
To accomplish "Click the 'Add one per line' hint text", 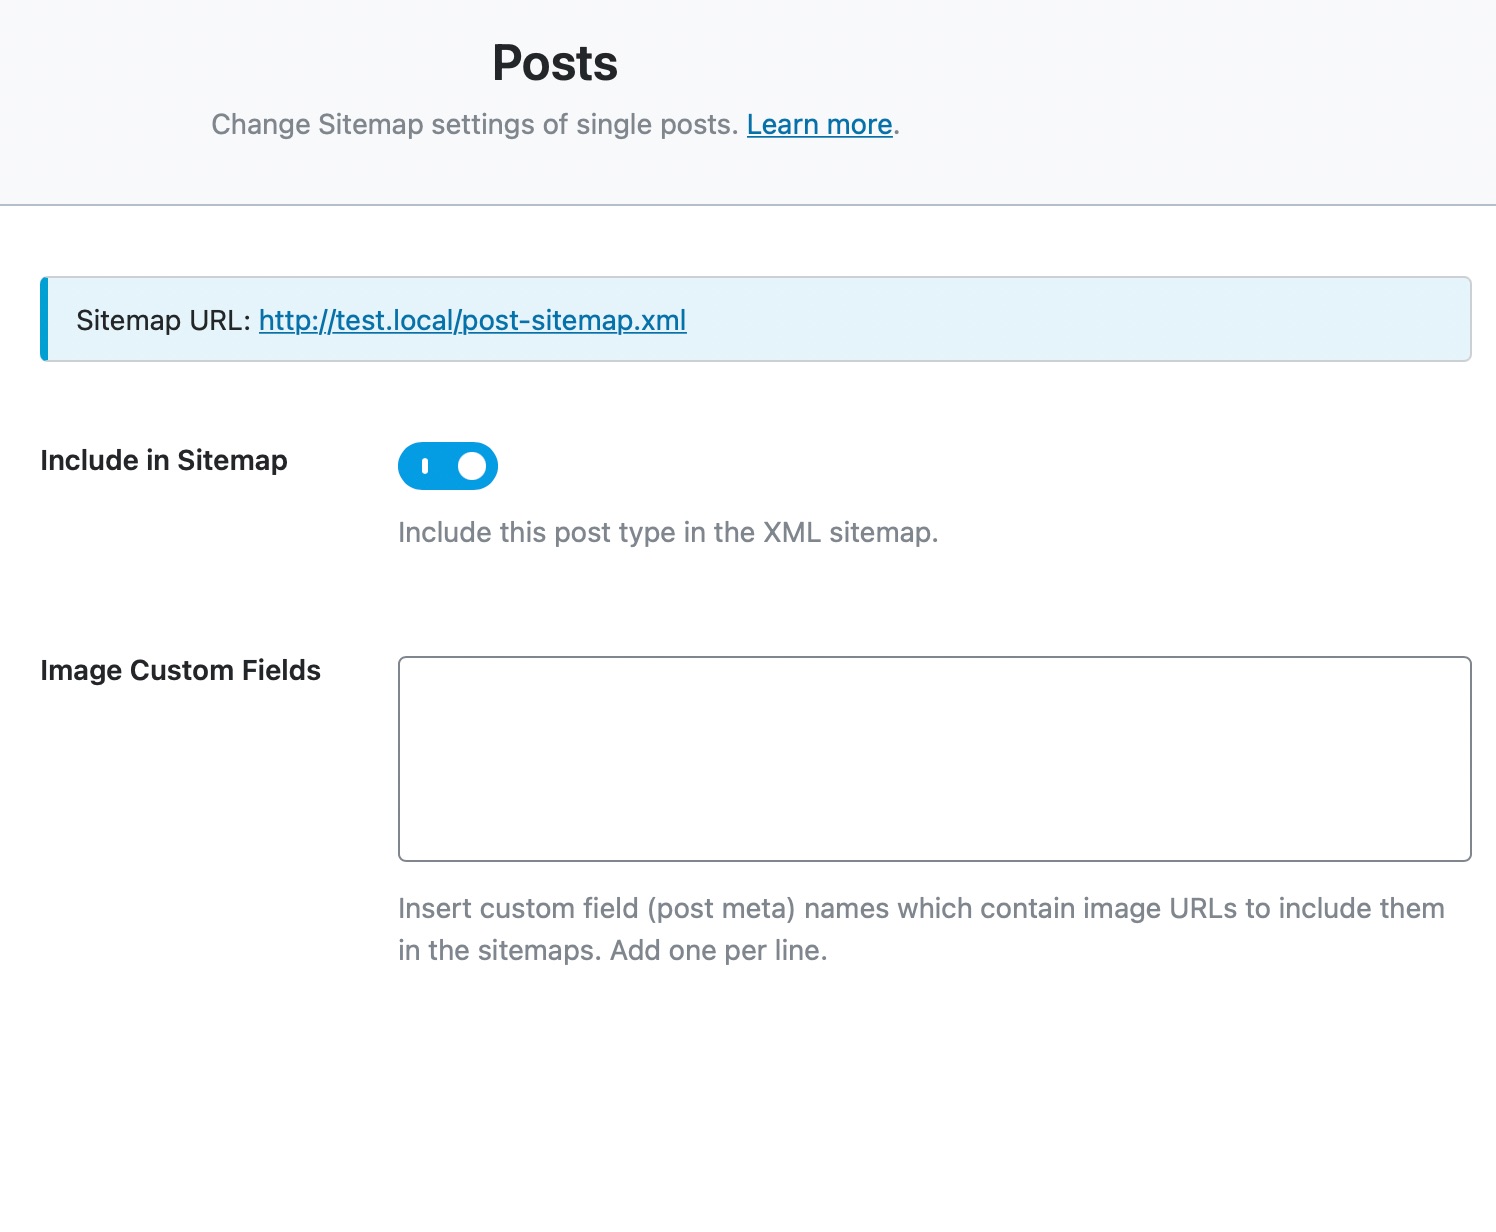I will (718, 951).
